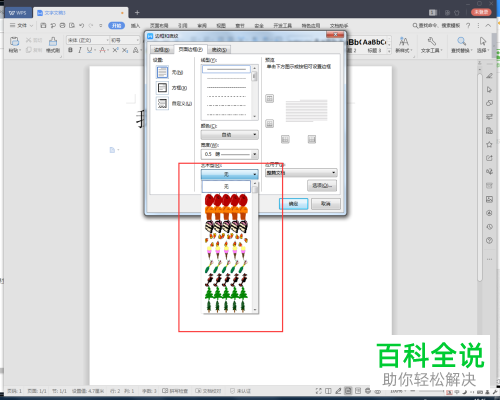500x400 pixels.
Task: Open the border color dropdown
Action: [230, 135]
